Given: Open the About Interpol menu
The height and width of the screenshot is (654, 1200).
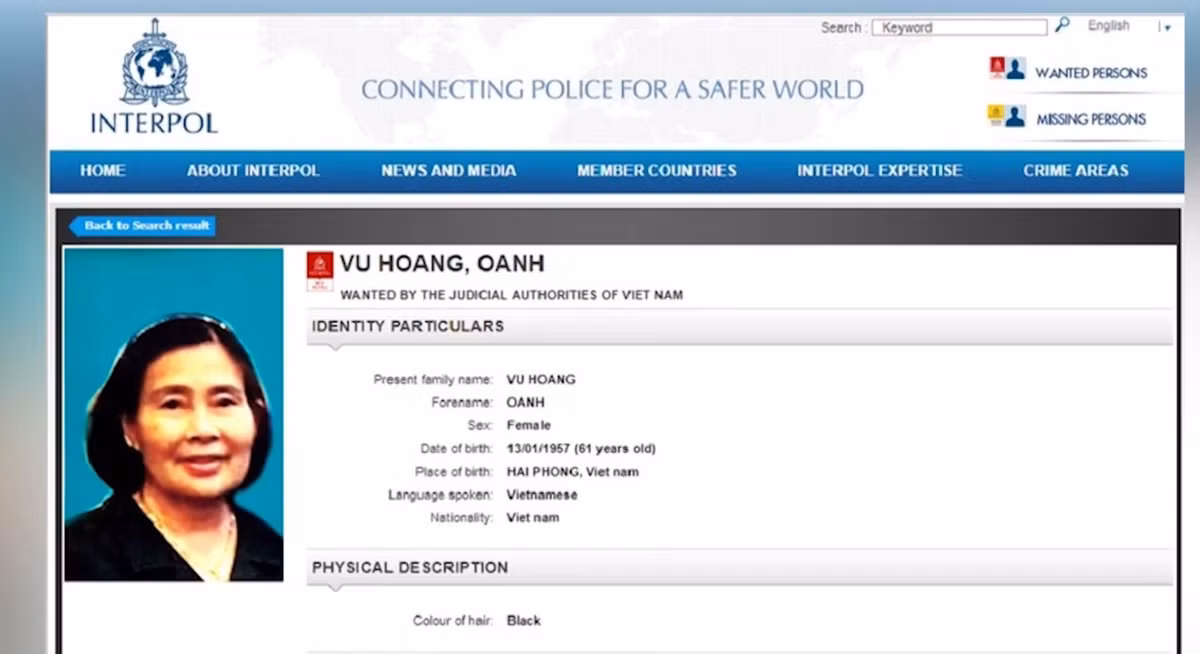Looking at the screenshot, I should (x=253, y=171).
